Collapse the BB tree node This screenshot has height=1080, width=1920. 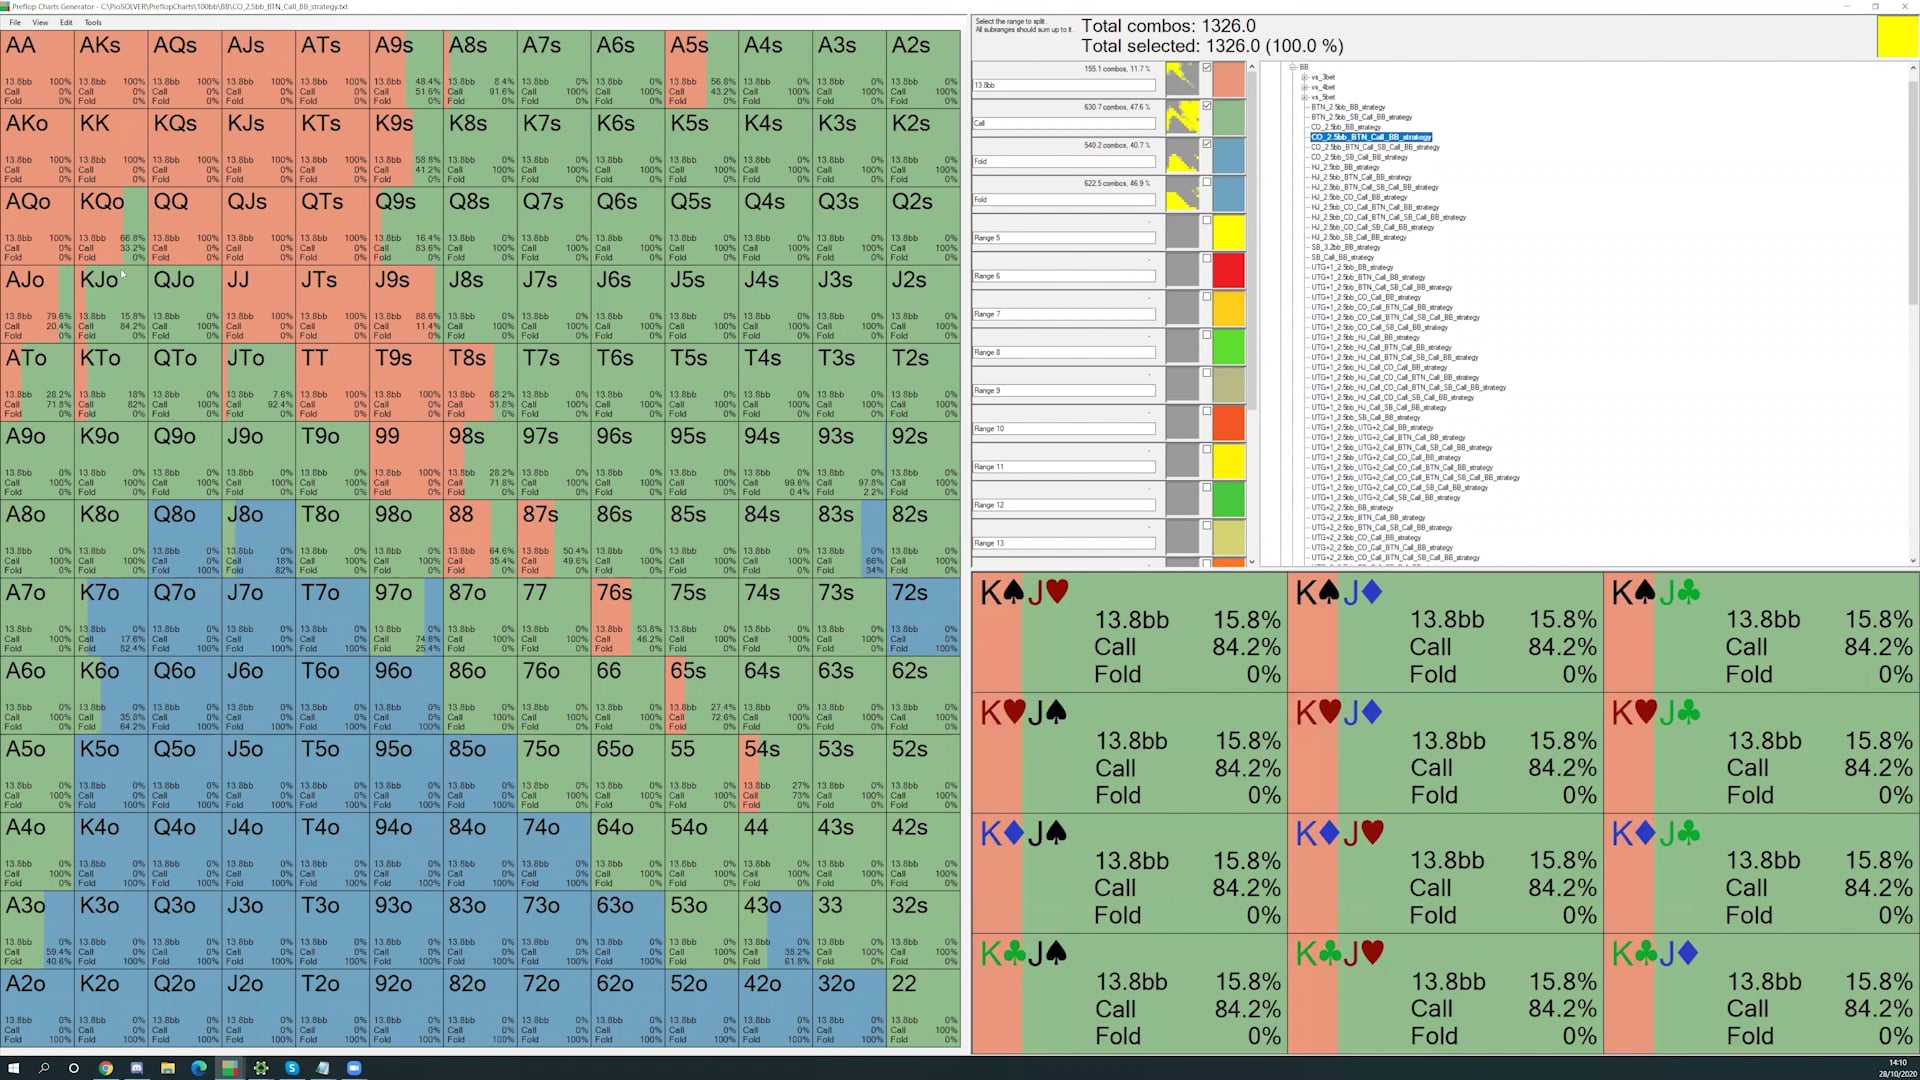(x=1292, y=67)
